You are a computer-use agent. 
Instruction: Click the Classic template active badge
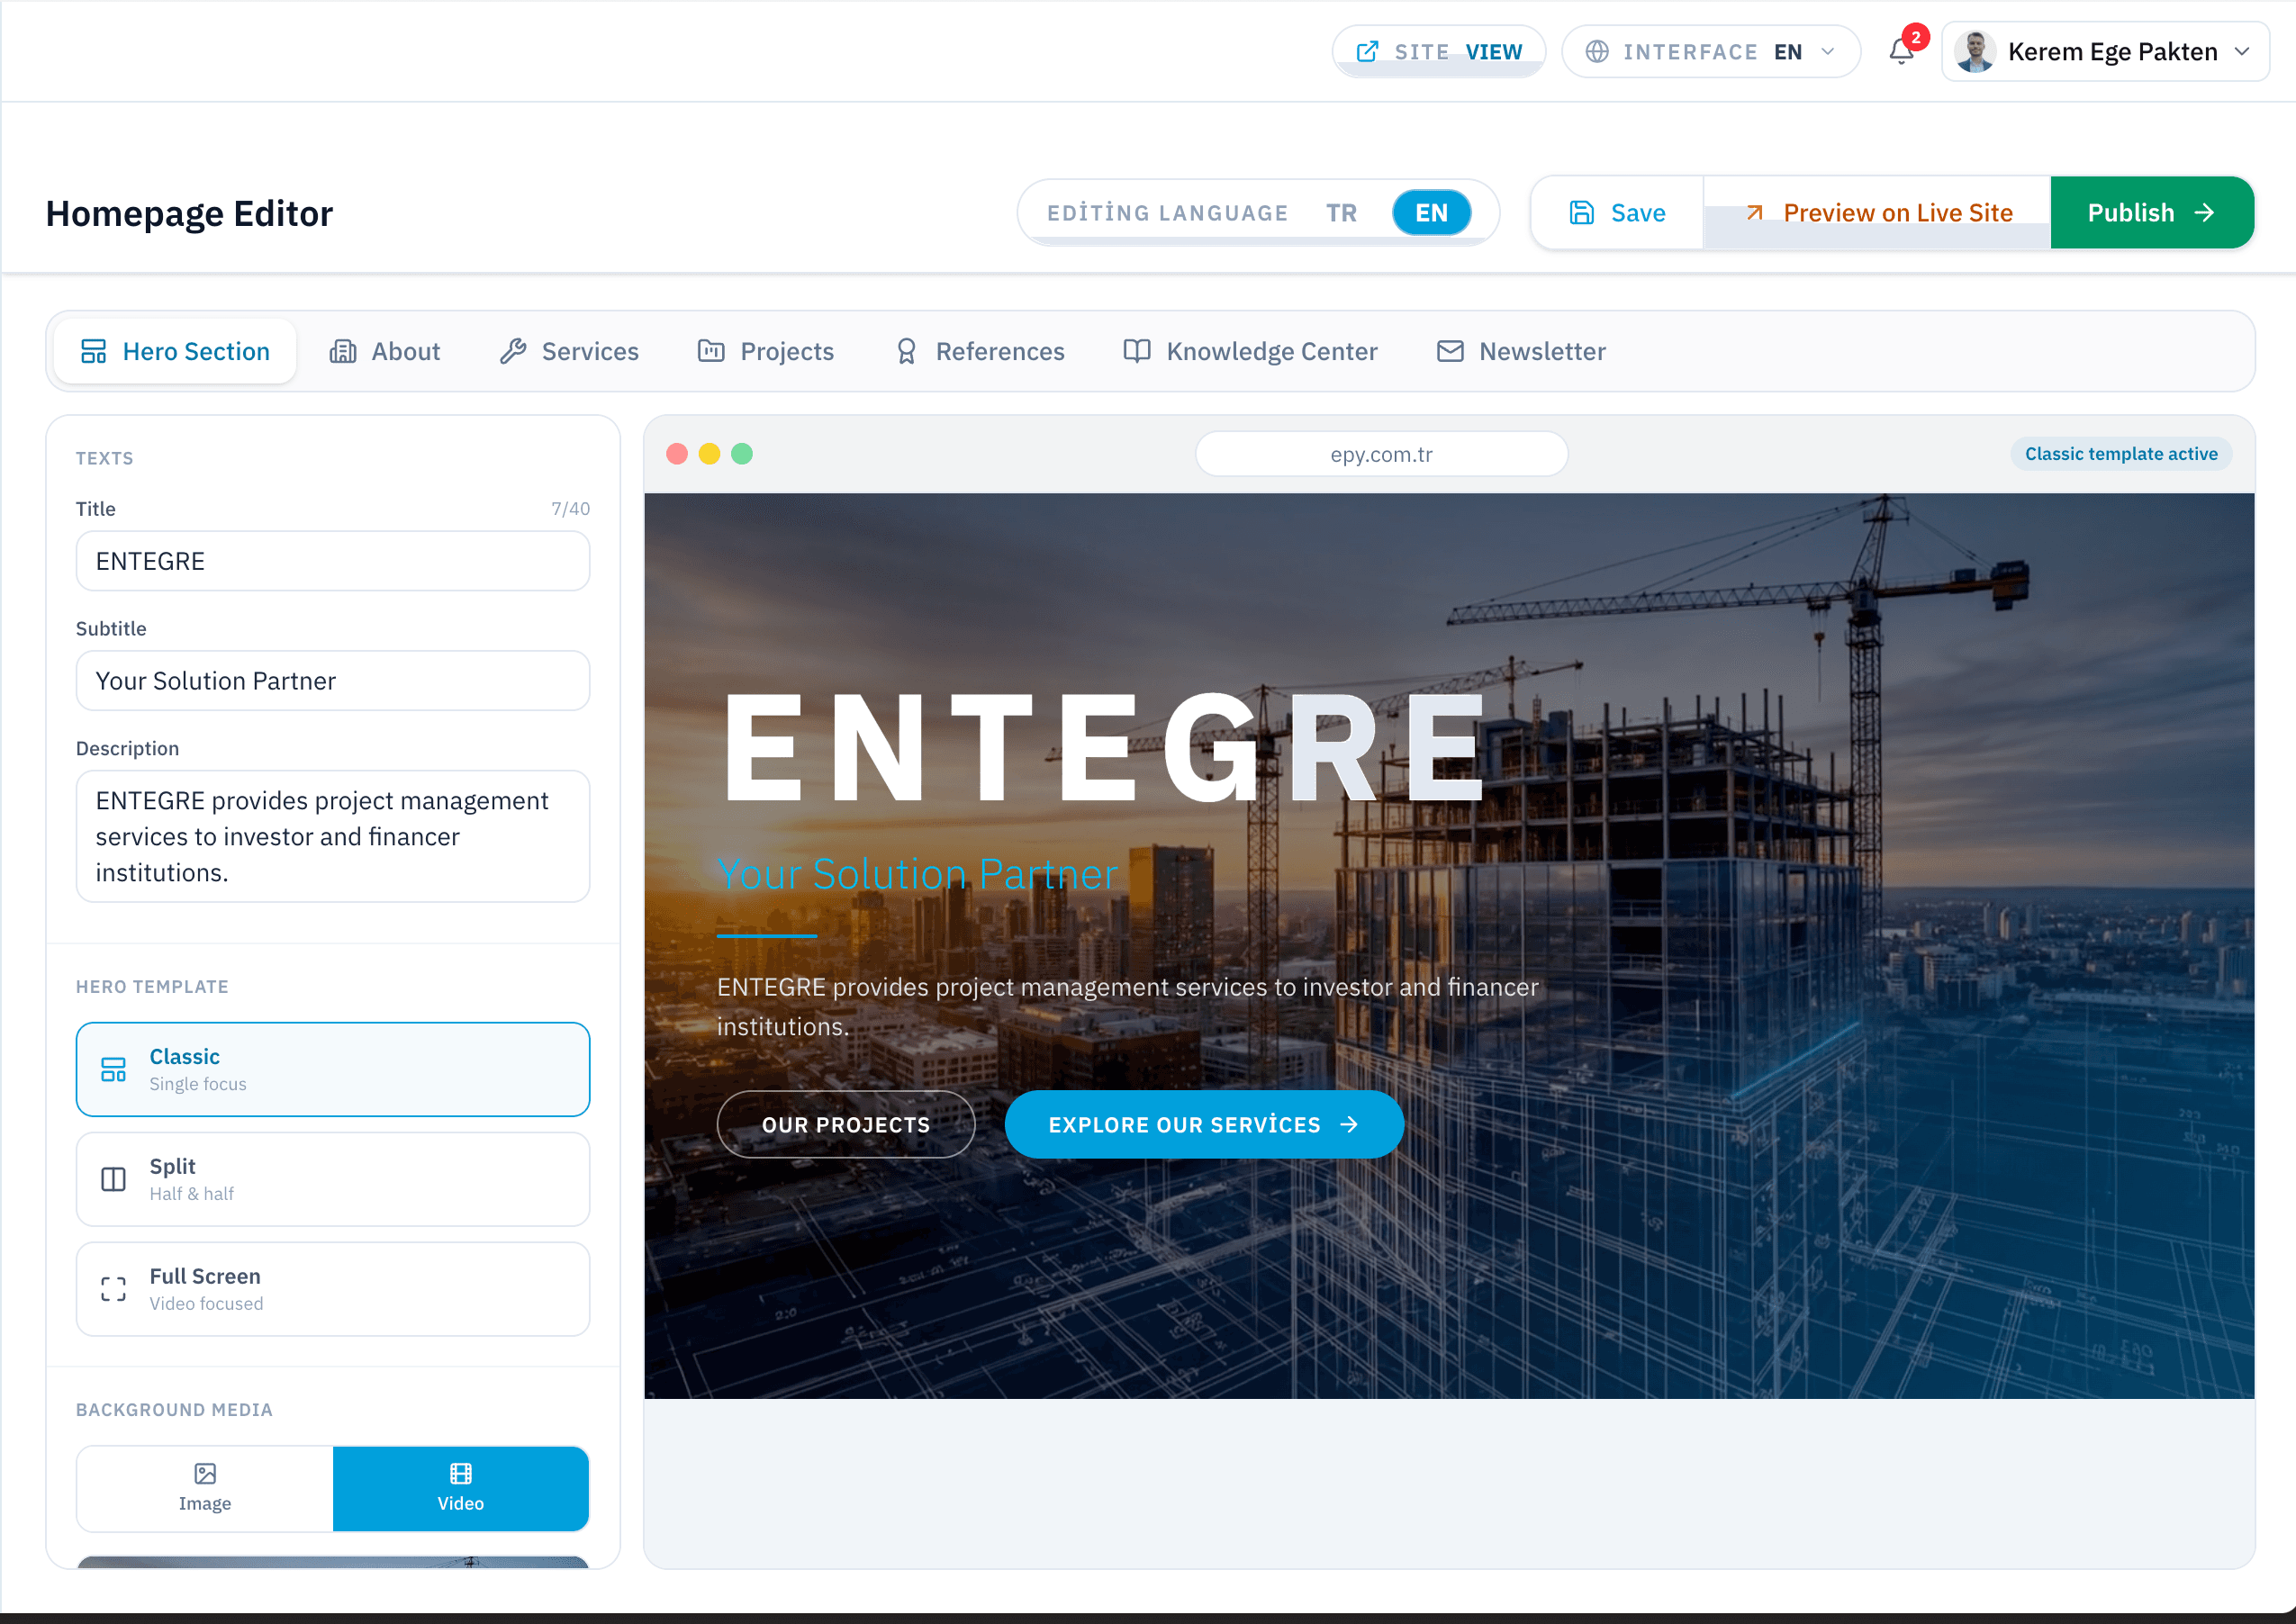click(2121, 454)
